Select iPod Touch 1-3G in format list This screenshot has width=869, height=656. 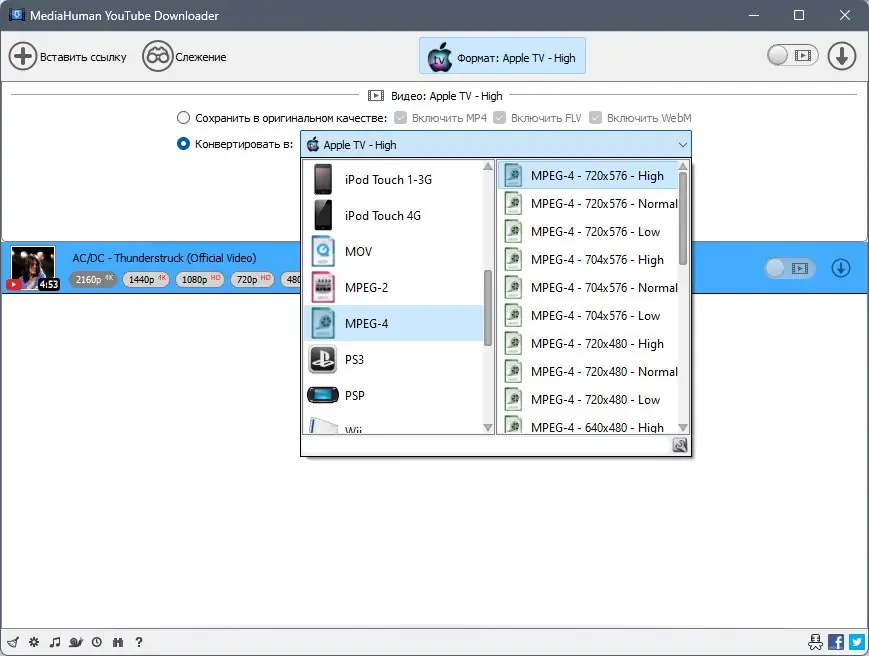point(393,180)
